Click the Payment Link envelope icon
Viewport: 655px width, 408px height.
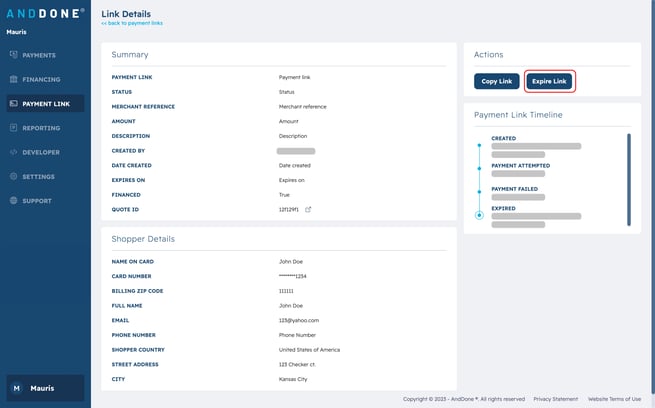[x=13, y=103]
